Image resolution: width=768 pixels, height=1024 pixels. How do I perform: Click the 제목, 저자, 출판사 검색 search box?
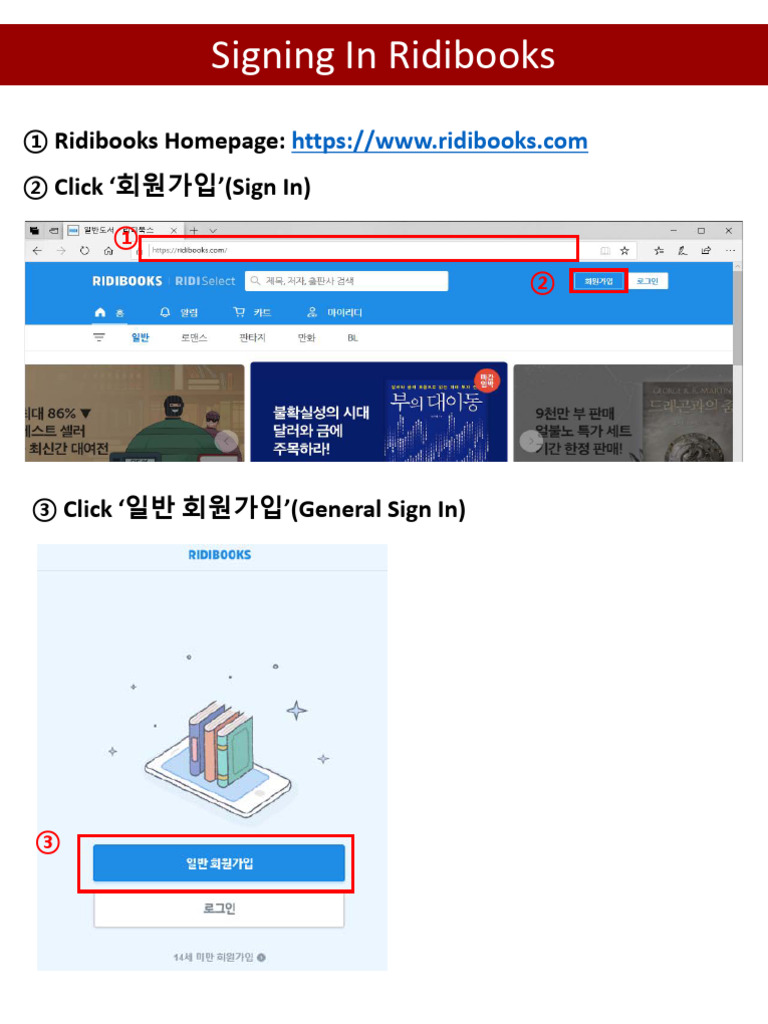(x=346, y=281)
